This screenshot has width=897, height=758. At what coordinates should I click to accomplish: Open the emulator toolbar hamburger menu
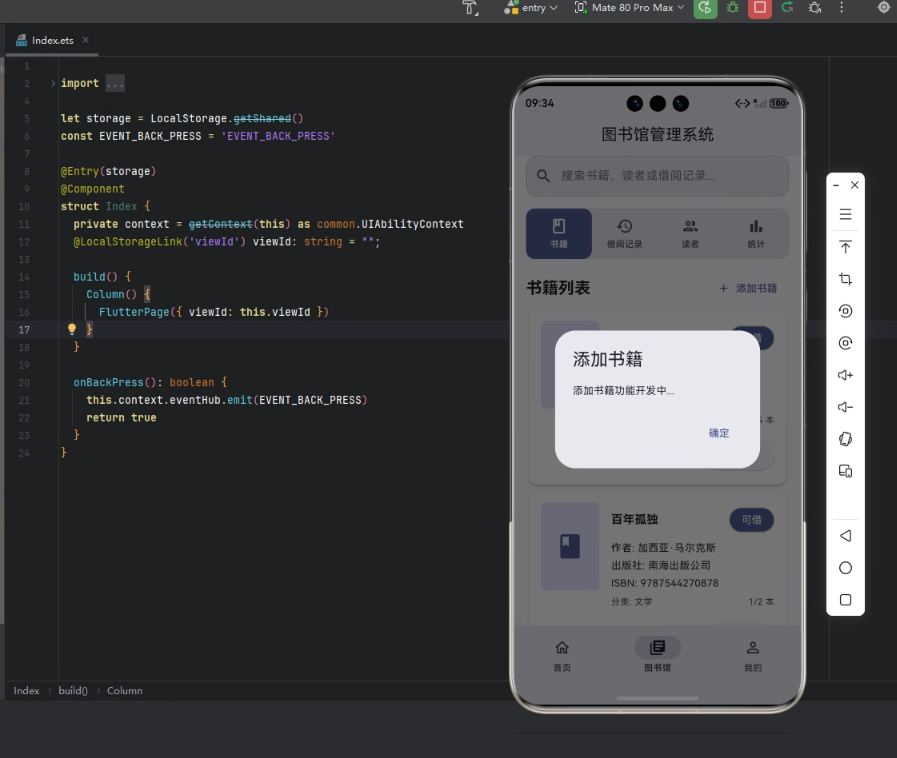coord(846,215)
